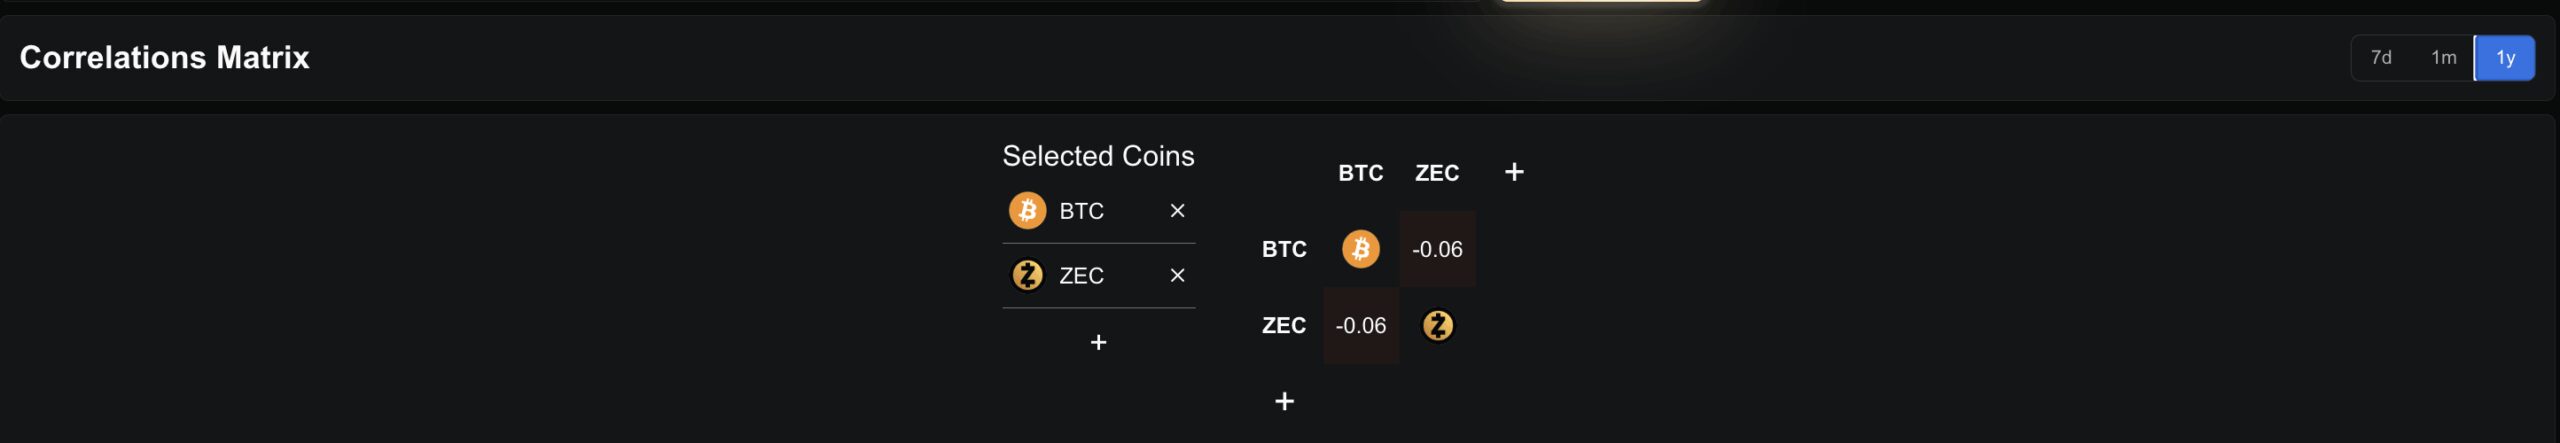Add a new row below the matrix
The height and width of the screenshot is (443, 2560).
point(1285,401)
